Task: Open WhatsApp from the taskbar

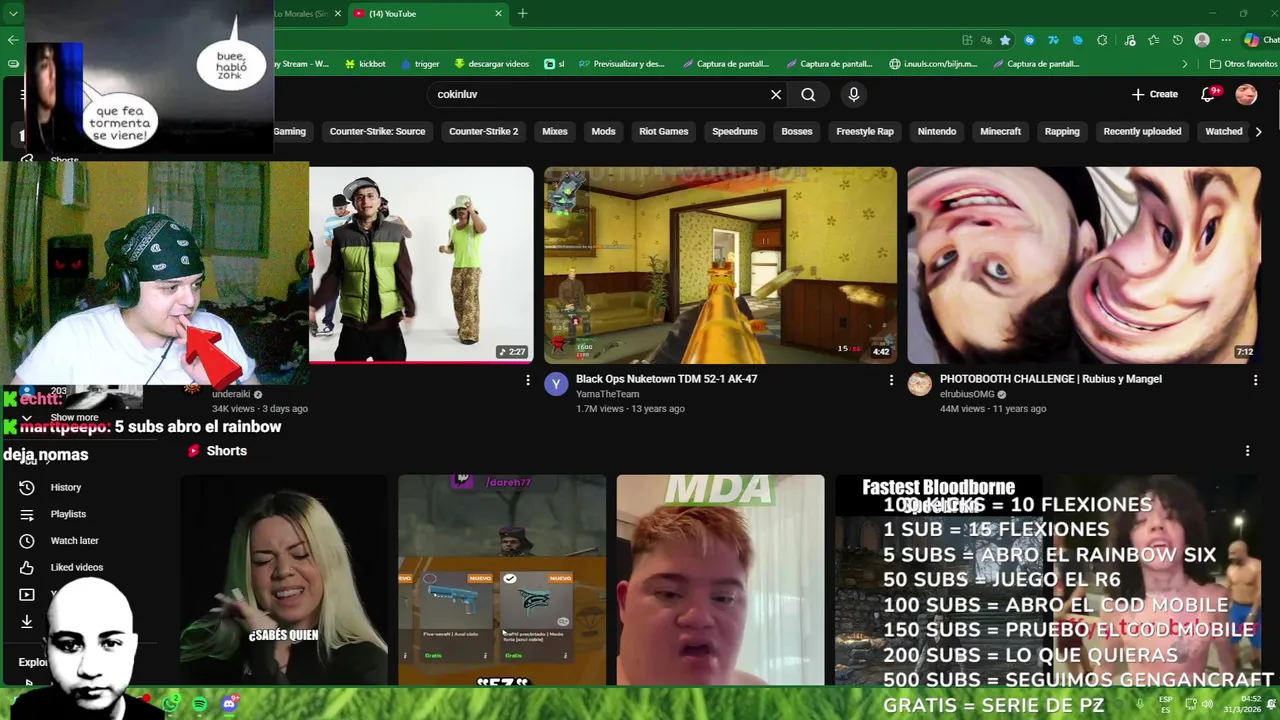Action: click(x=171, y=704)
